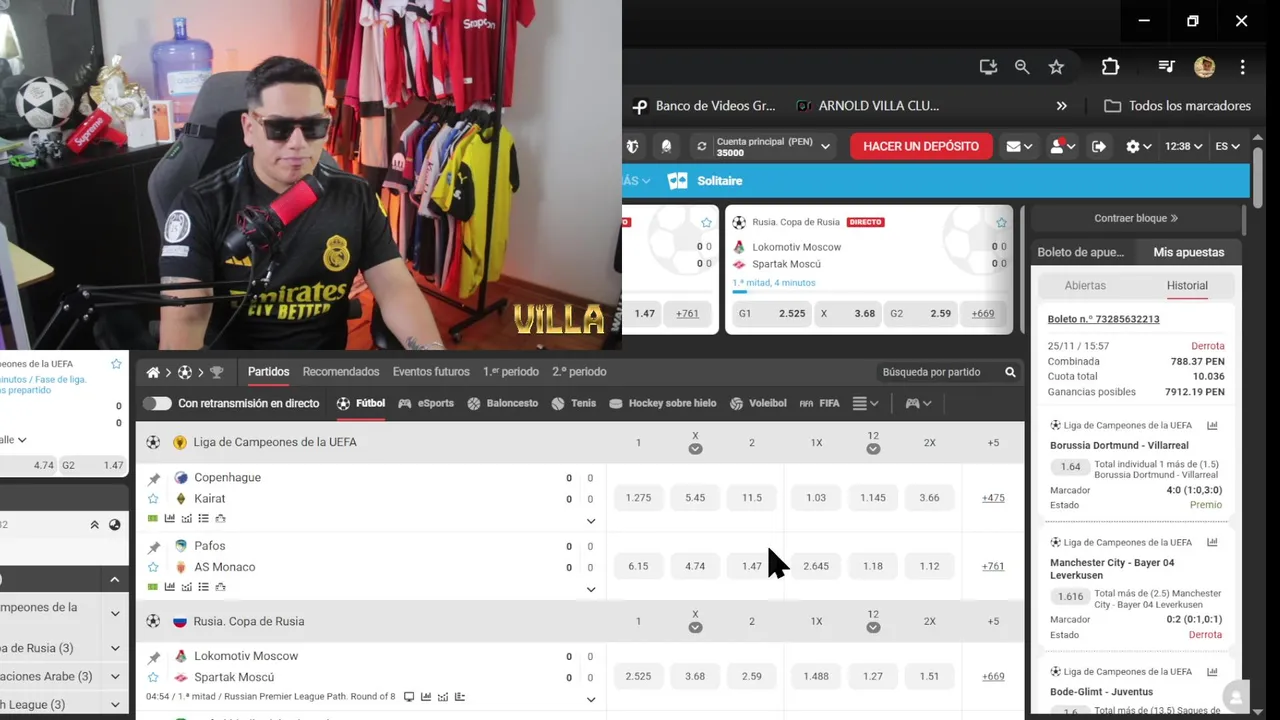This screenshot has height=720, width=1280.
Task: Favorite the Copenhague vs Kairat match star
Action: click(x=154, y=498)
